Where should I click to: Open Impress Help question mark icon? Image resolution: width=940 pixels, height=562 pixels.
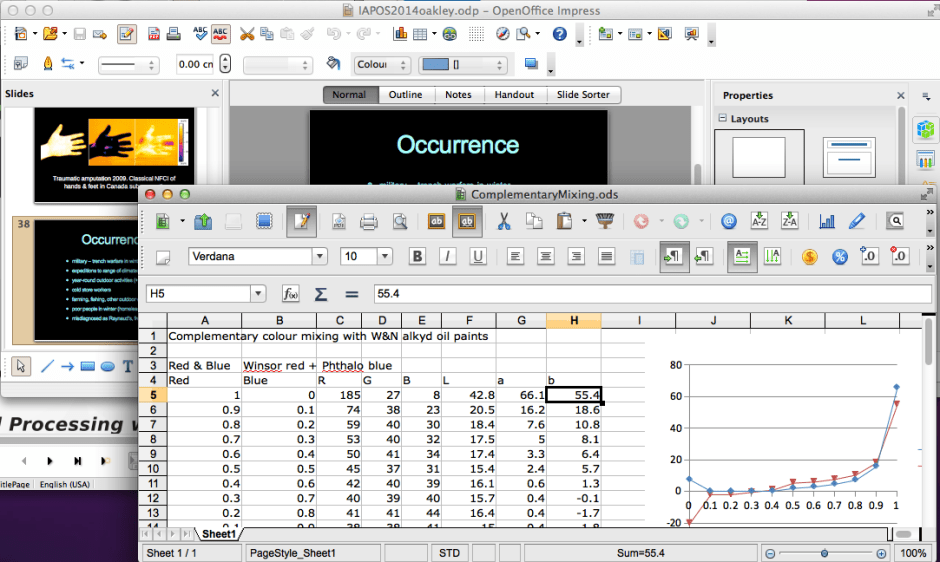click(559, 34)
